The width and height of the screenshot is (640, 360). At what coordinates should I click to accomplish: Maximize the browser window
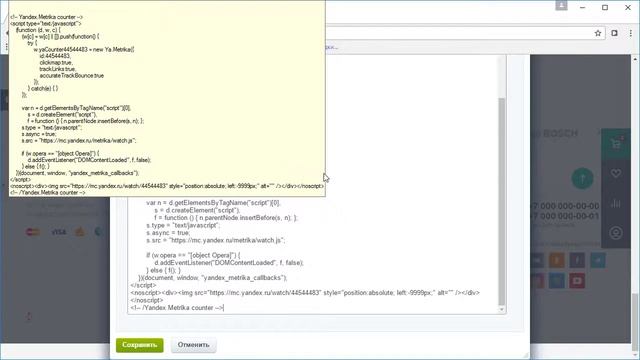605,7
